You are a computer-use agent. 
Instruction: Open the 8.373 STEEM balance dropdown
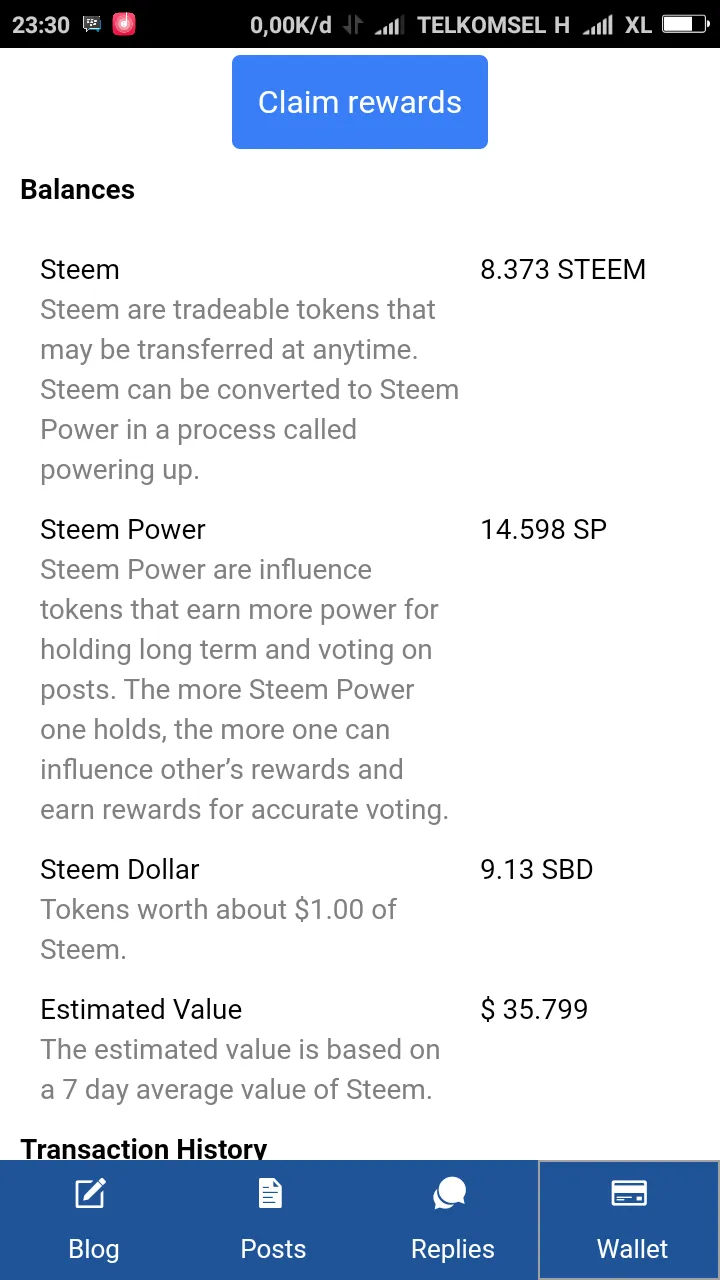tap(563, 270)
